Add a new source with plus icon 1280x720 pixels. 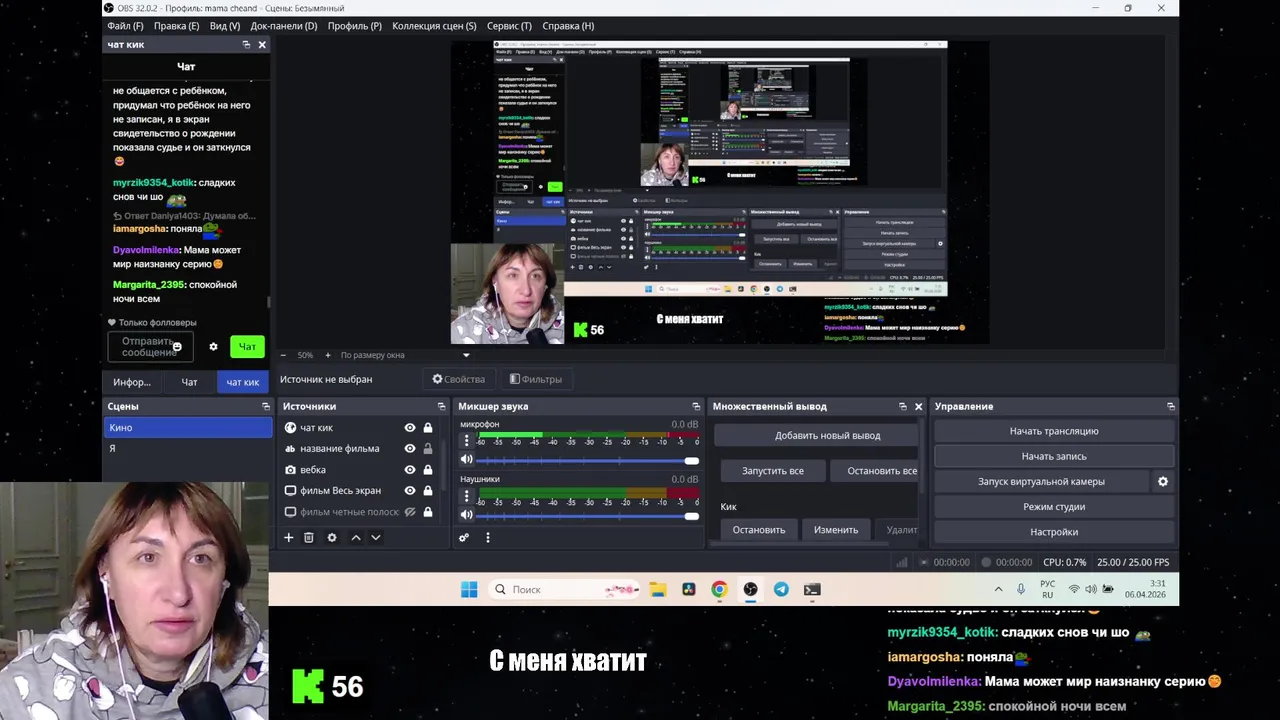(288, 538)
